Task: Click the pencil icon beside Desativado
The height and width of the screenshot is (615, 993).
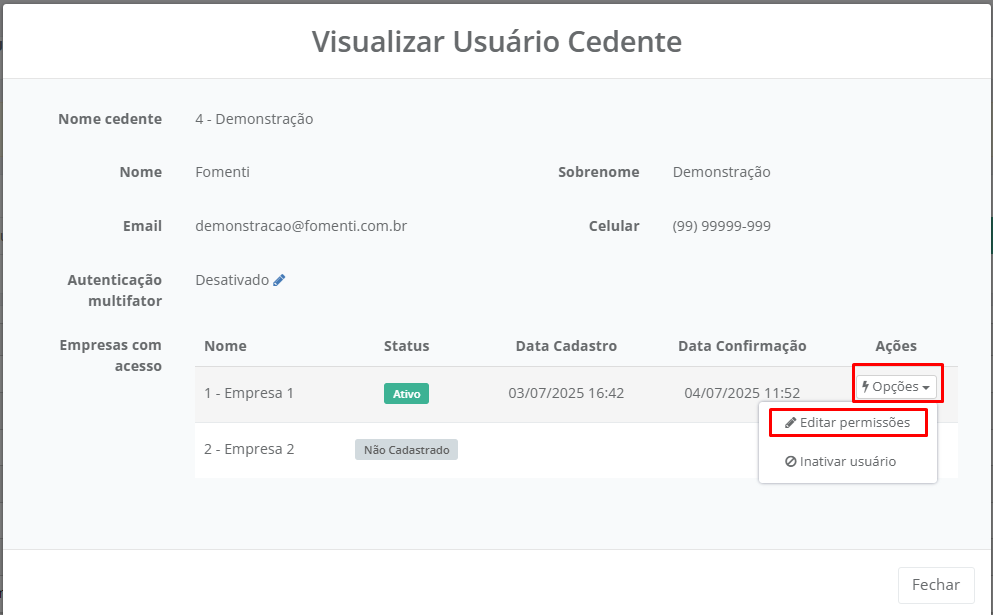Action: pos(279,281)
